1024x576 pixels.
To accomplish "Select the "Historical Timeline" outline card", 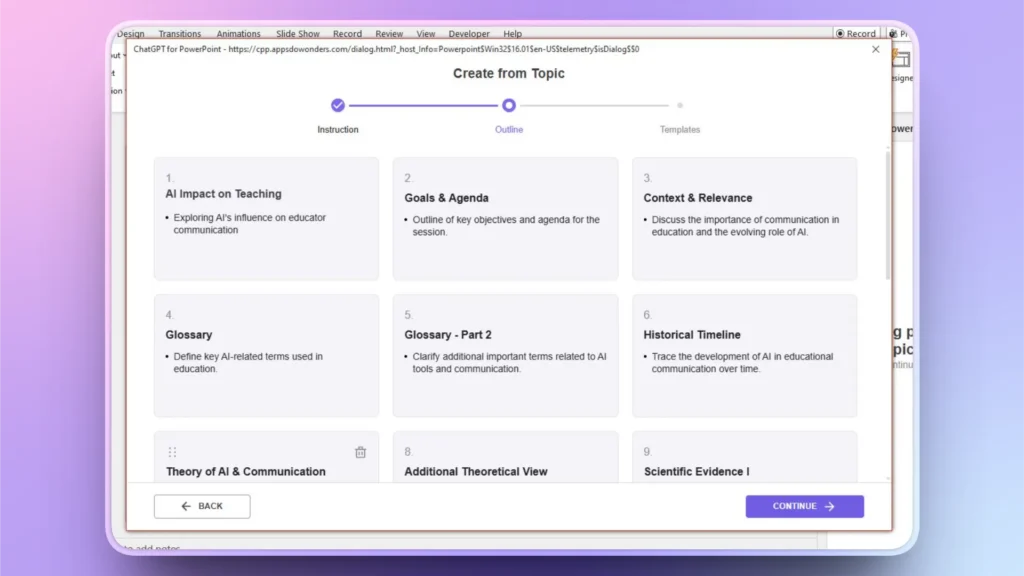I will click(744, 355).
